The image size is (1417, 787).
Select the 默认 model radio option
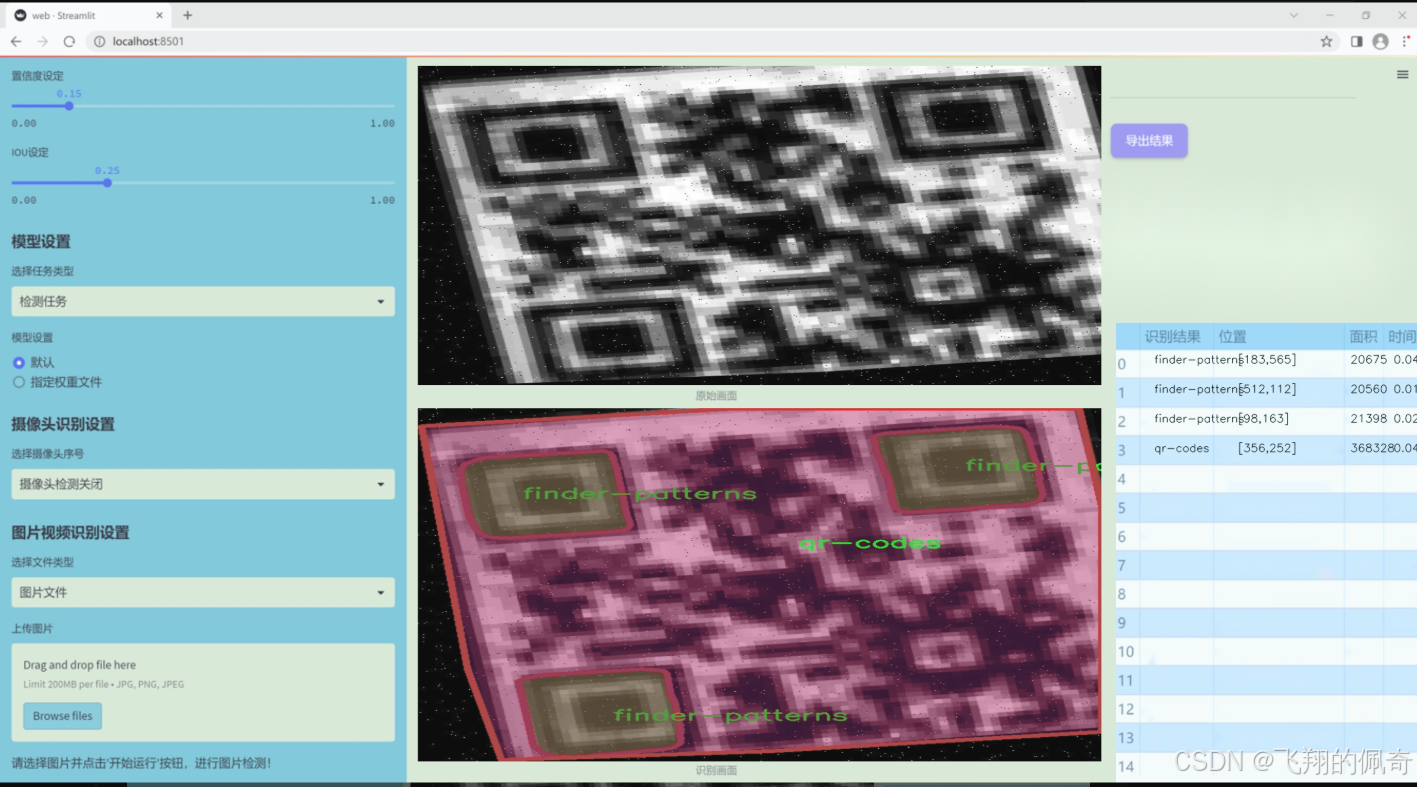[19, 362]
